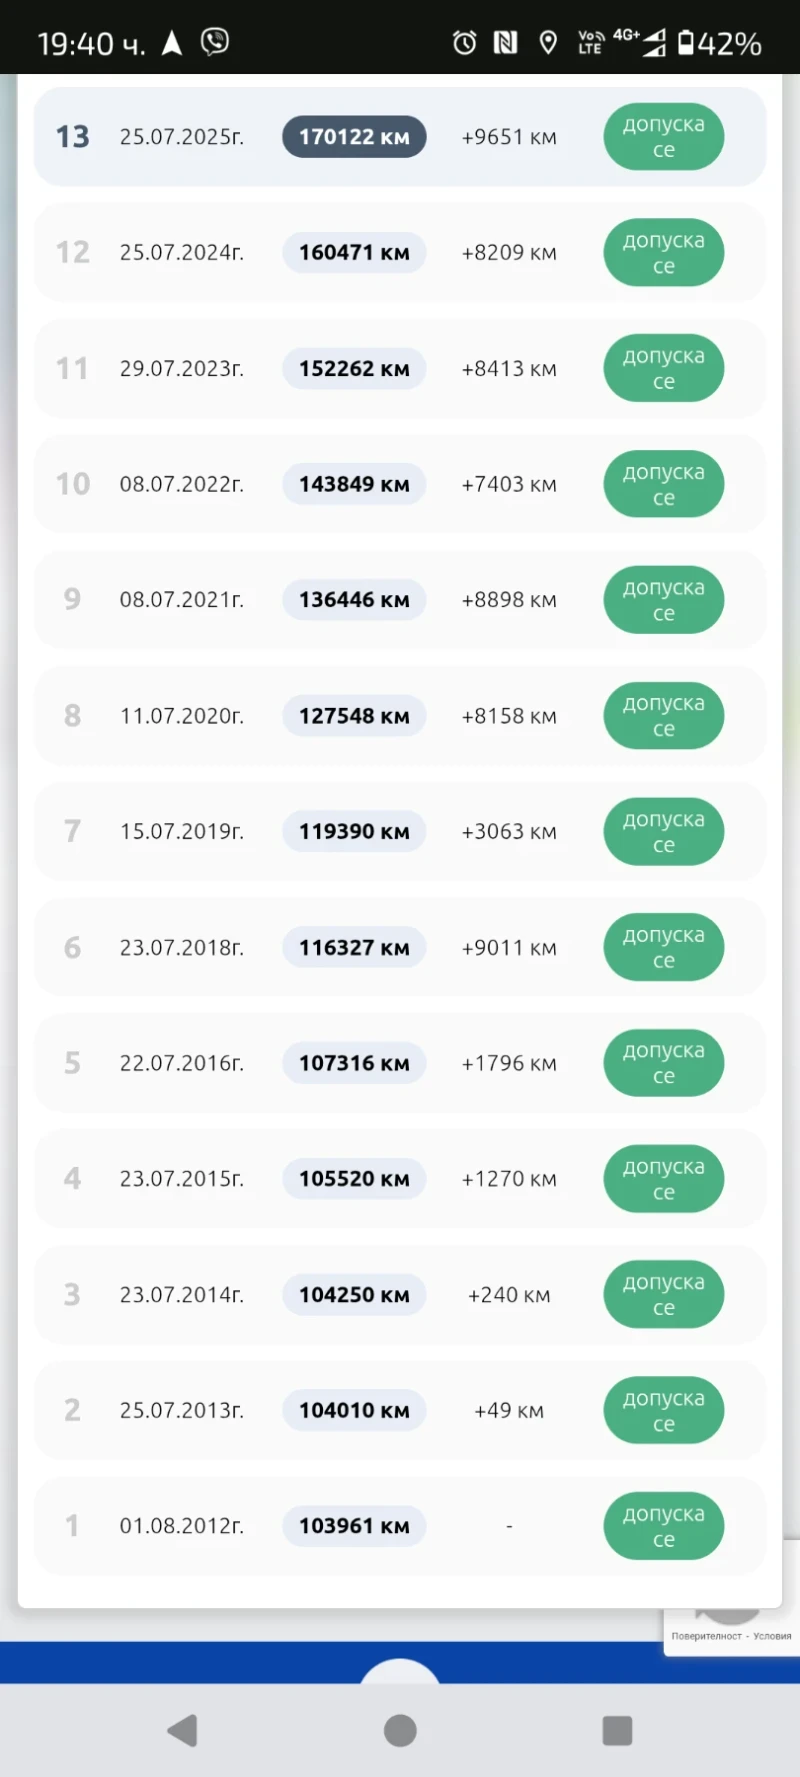
Task: Open recent apps with square button
Action: click(x=617, y=1730)
